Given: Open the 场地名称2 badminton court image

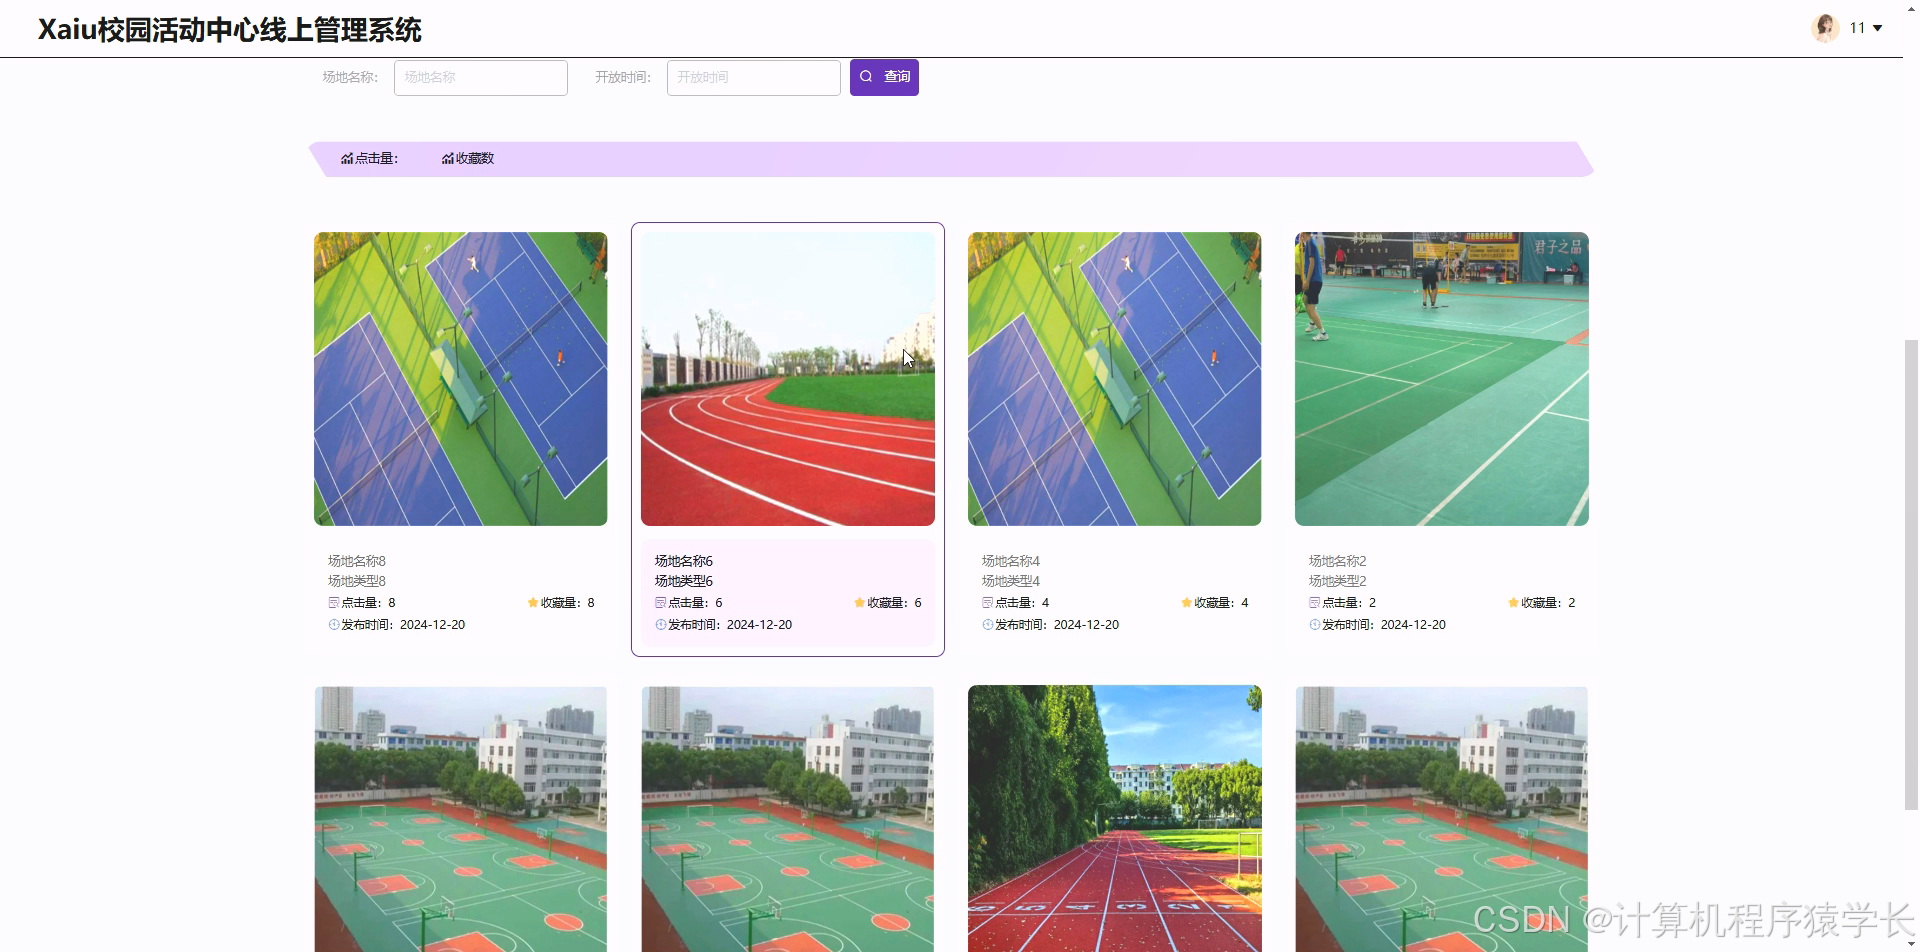Looking at the screenshot, I should click(x=1442, y=379).
